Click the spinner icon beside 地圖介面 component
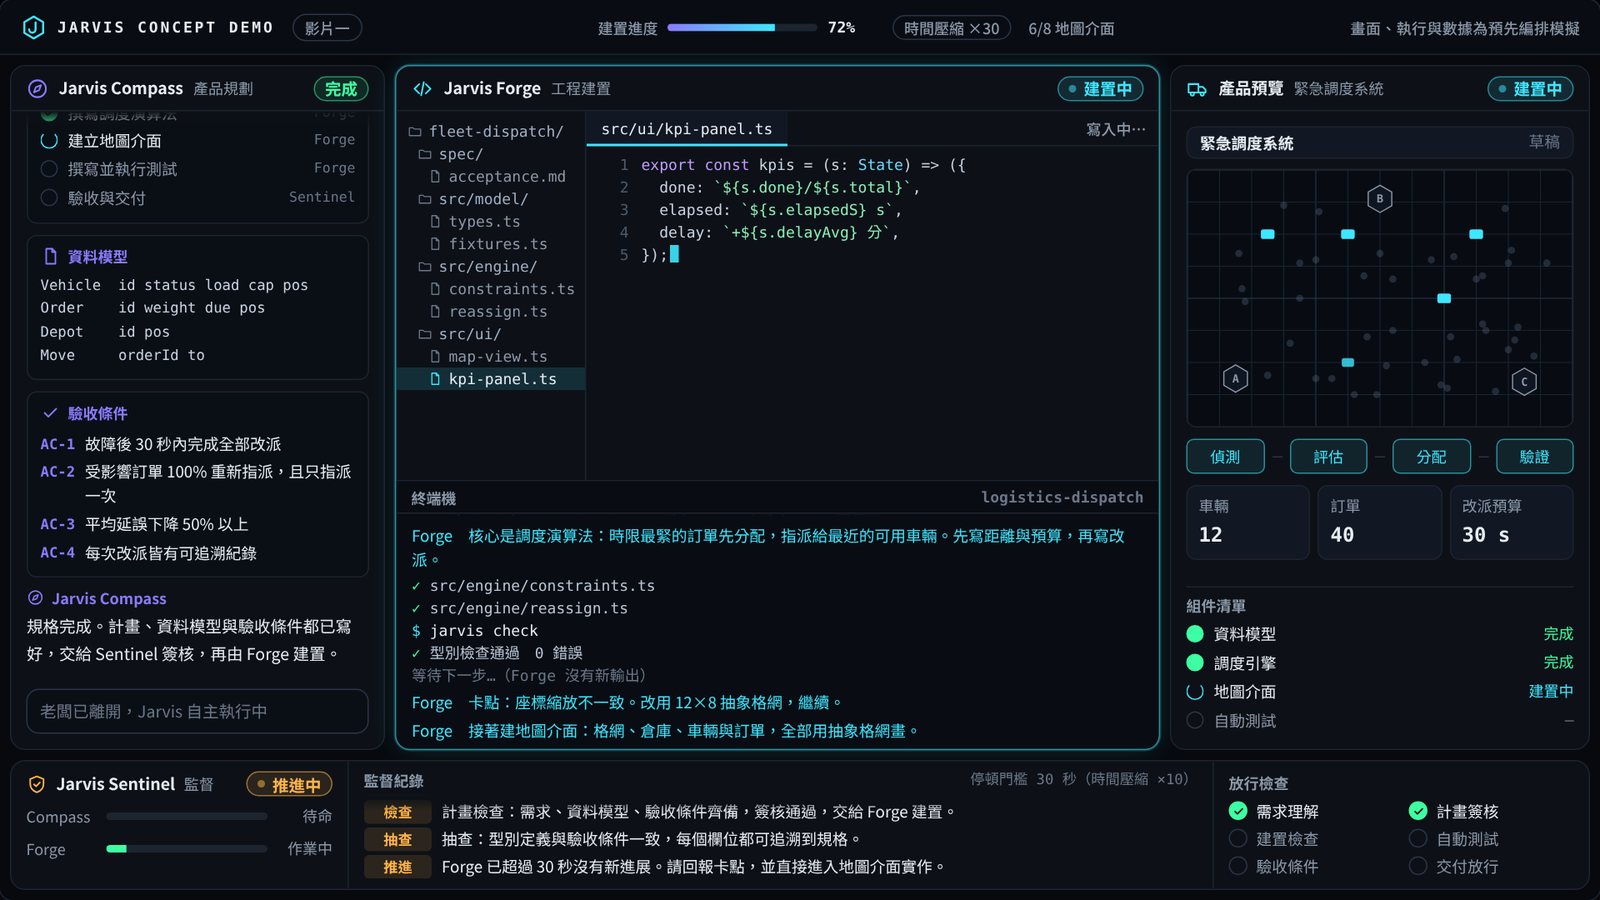Image resolution: width=1600 pixels, height=900 pixels. pos(1195,692)
